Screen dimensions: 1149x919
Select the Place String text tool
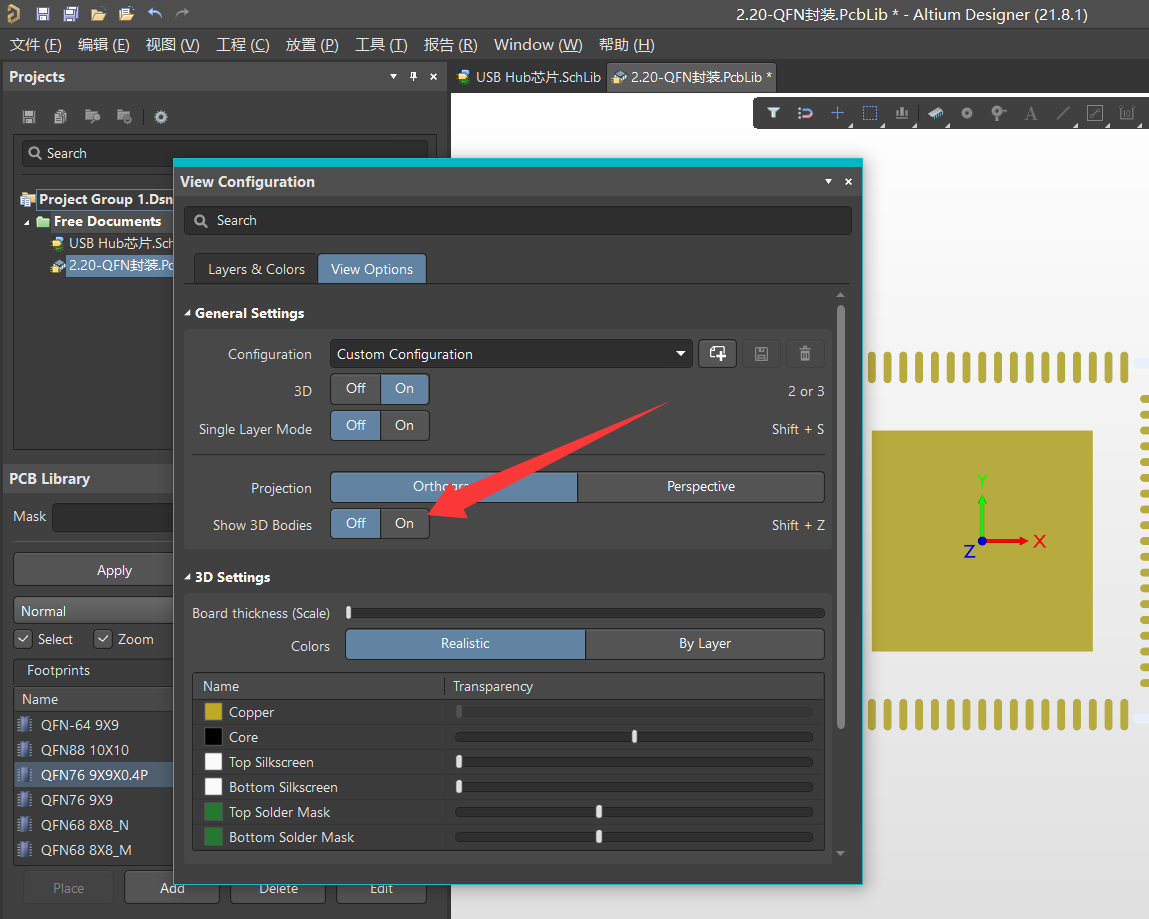(x=1031, y=113)
